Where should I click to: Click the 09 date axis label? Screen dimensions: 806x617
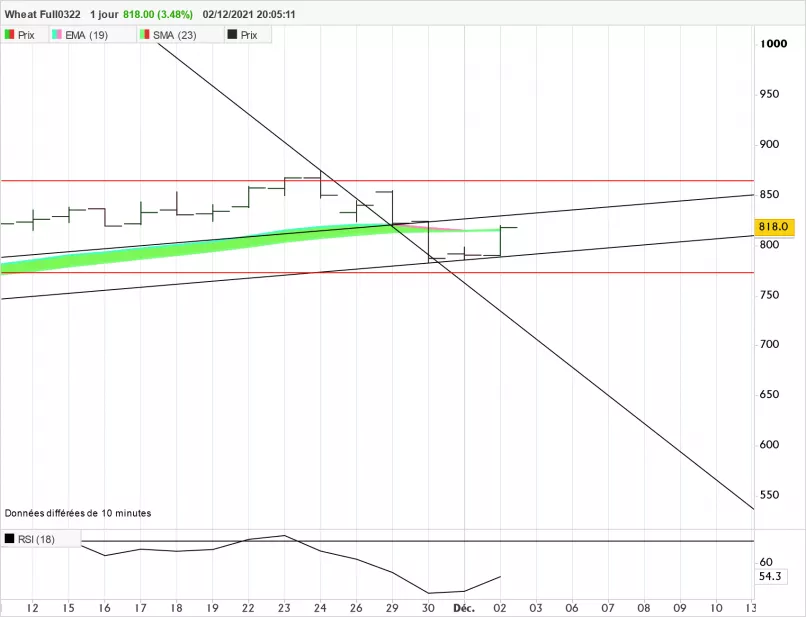pos(680,608)
